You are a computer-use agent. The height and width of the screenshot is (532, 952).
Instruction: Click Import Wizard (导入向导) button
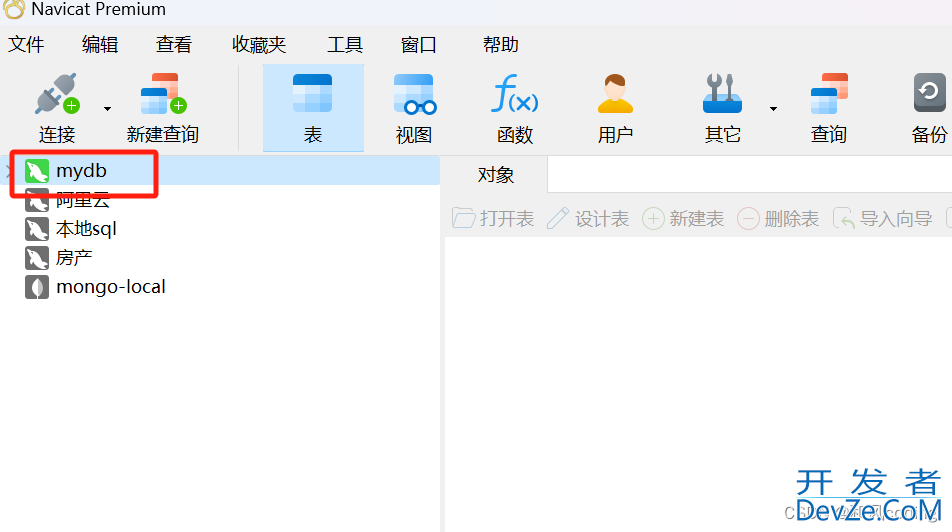[883, 219]
